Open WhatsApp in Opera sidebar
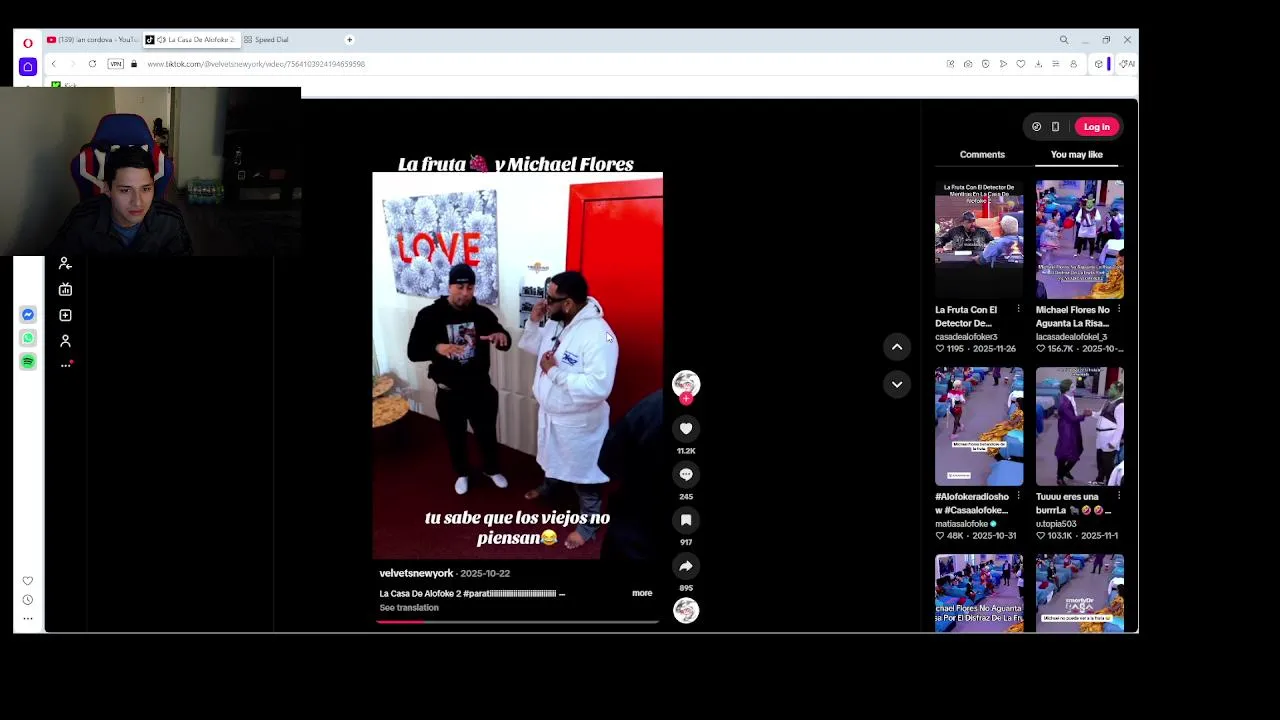The width and height of the screenshot is (1280, 720). click(x=28, y=338)
